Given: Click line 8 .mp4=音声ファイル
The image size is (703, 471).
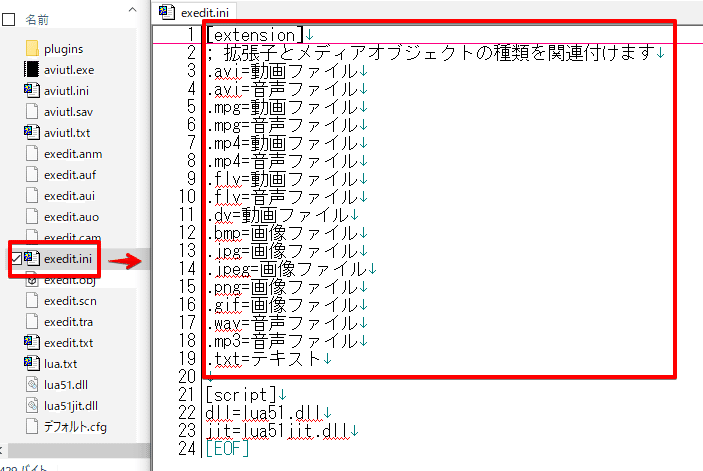Looking at the screenshot, I should click(282, 161).
